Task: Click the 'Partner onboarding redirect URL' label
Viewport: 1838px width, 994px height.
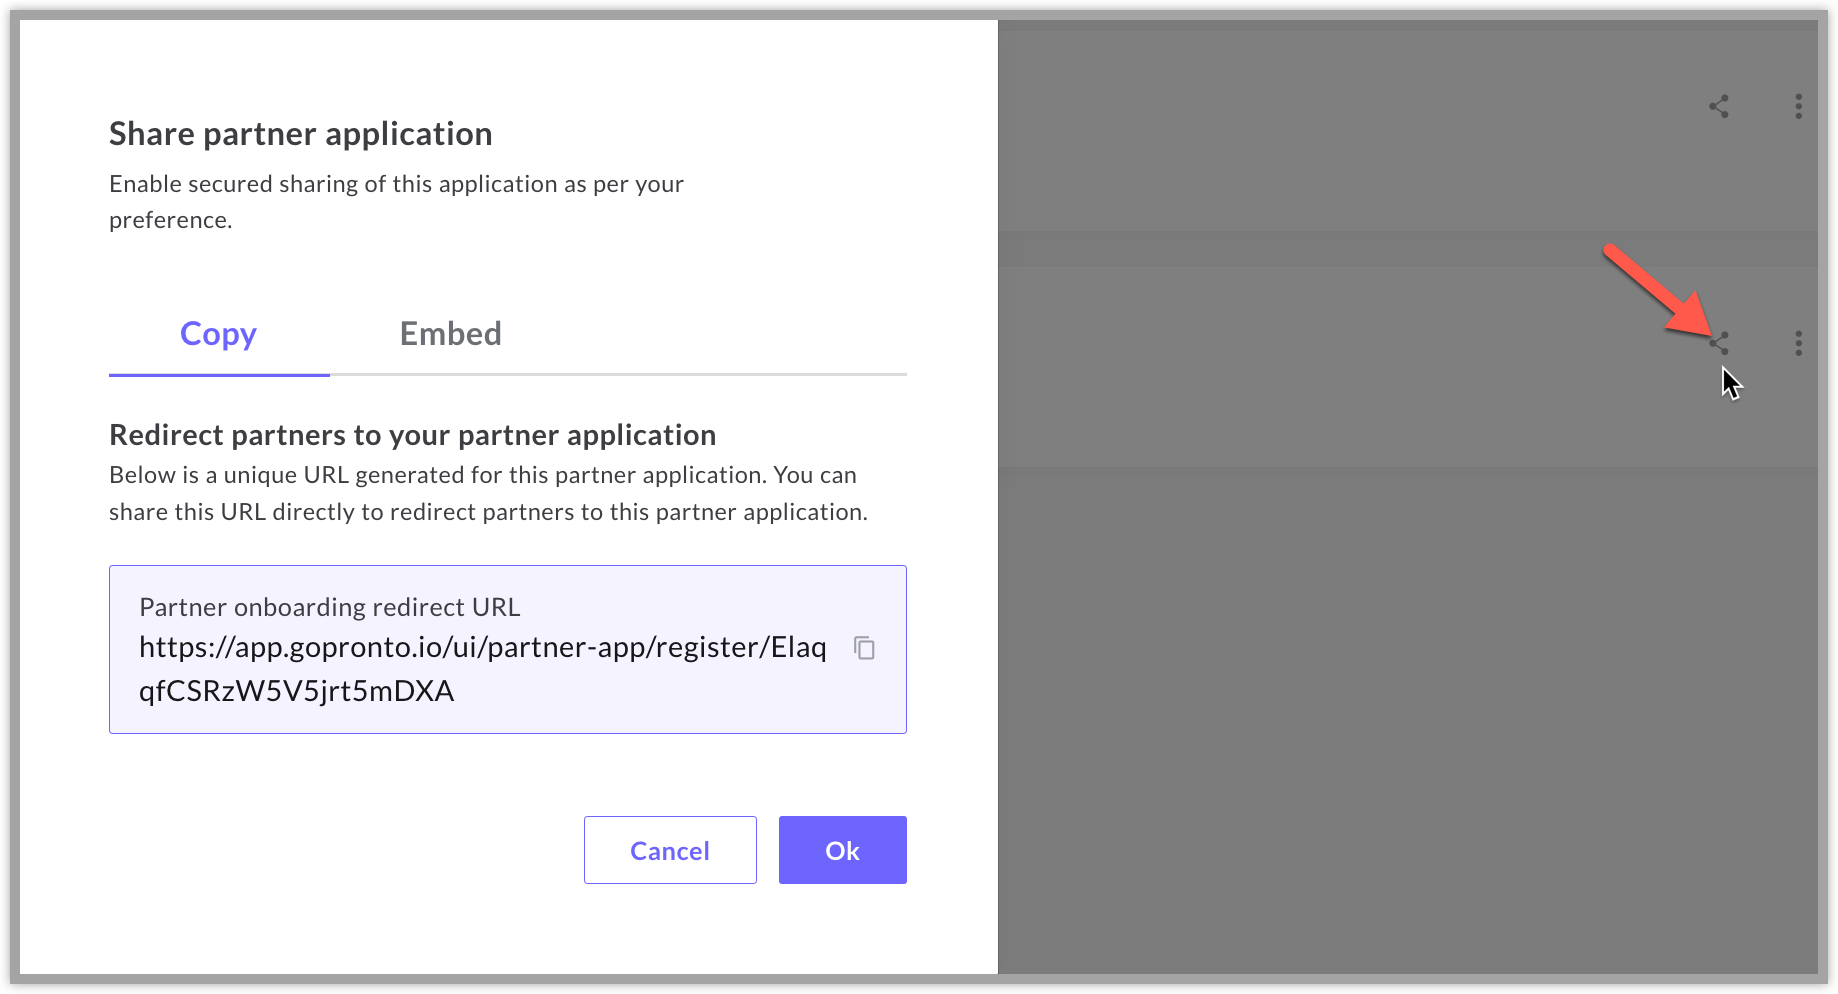Action: point(329,607)
